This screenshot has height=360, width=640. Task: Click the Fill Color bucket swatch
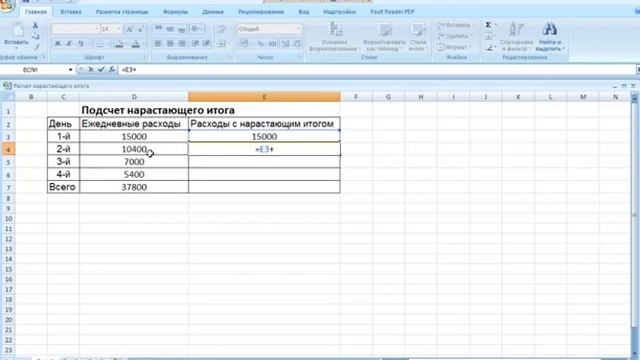[x=118, y=44]
